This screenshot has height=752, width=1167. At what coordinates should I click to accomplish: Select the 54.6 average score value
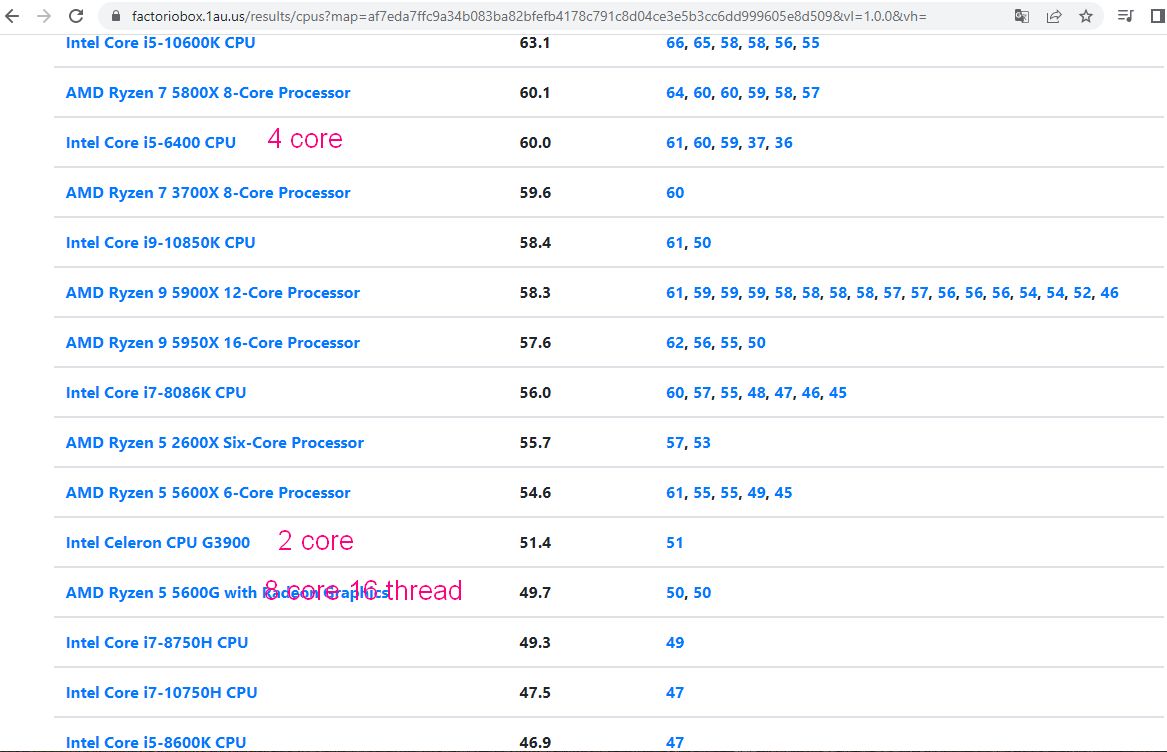(x=535, y=492)
